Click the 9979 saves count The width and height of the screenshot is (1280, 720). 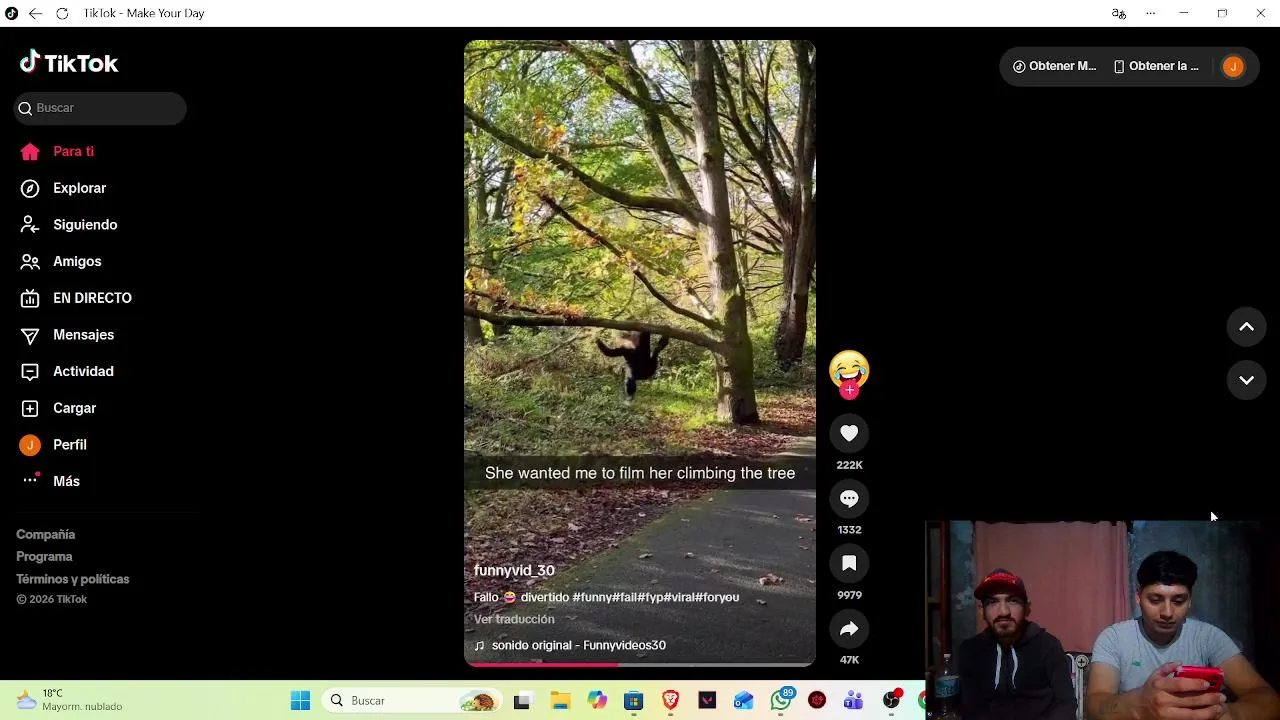849,595
